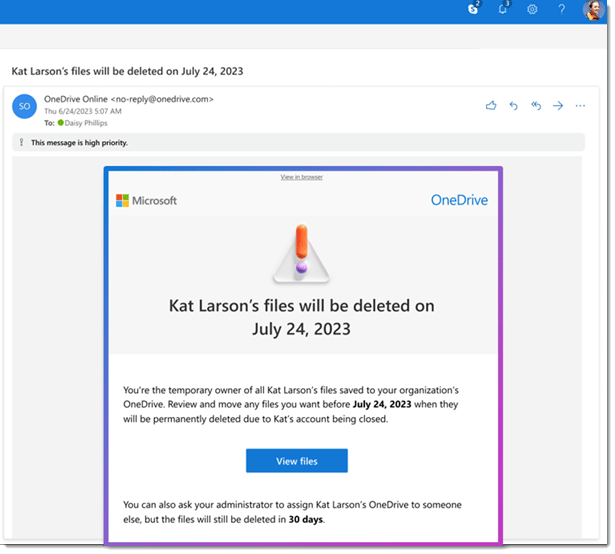Reply to the OneDrive email

(x=514, y=105)
